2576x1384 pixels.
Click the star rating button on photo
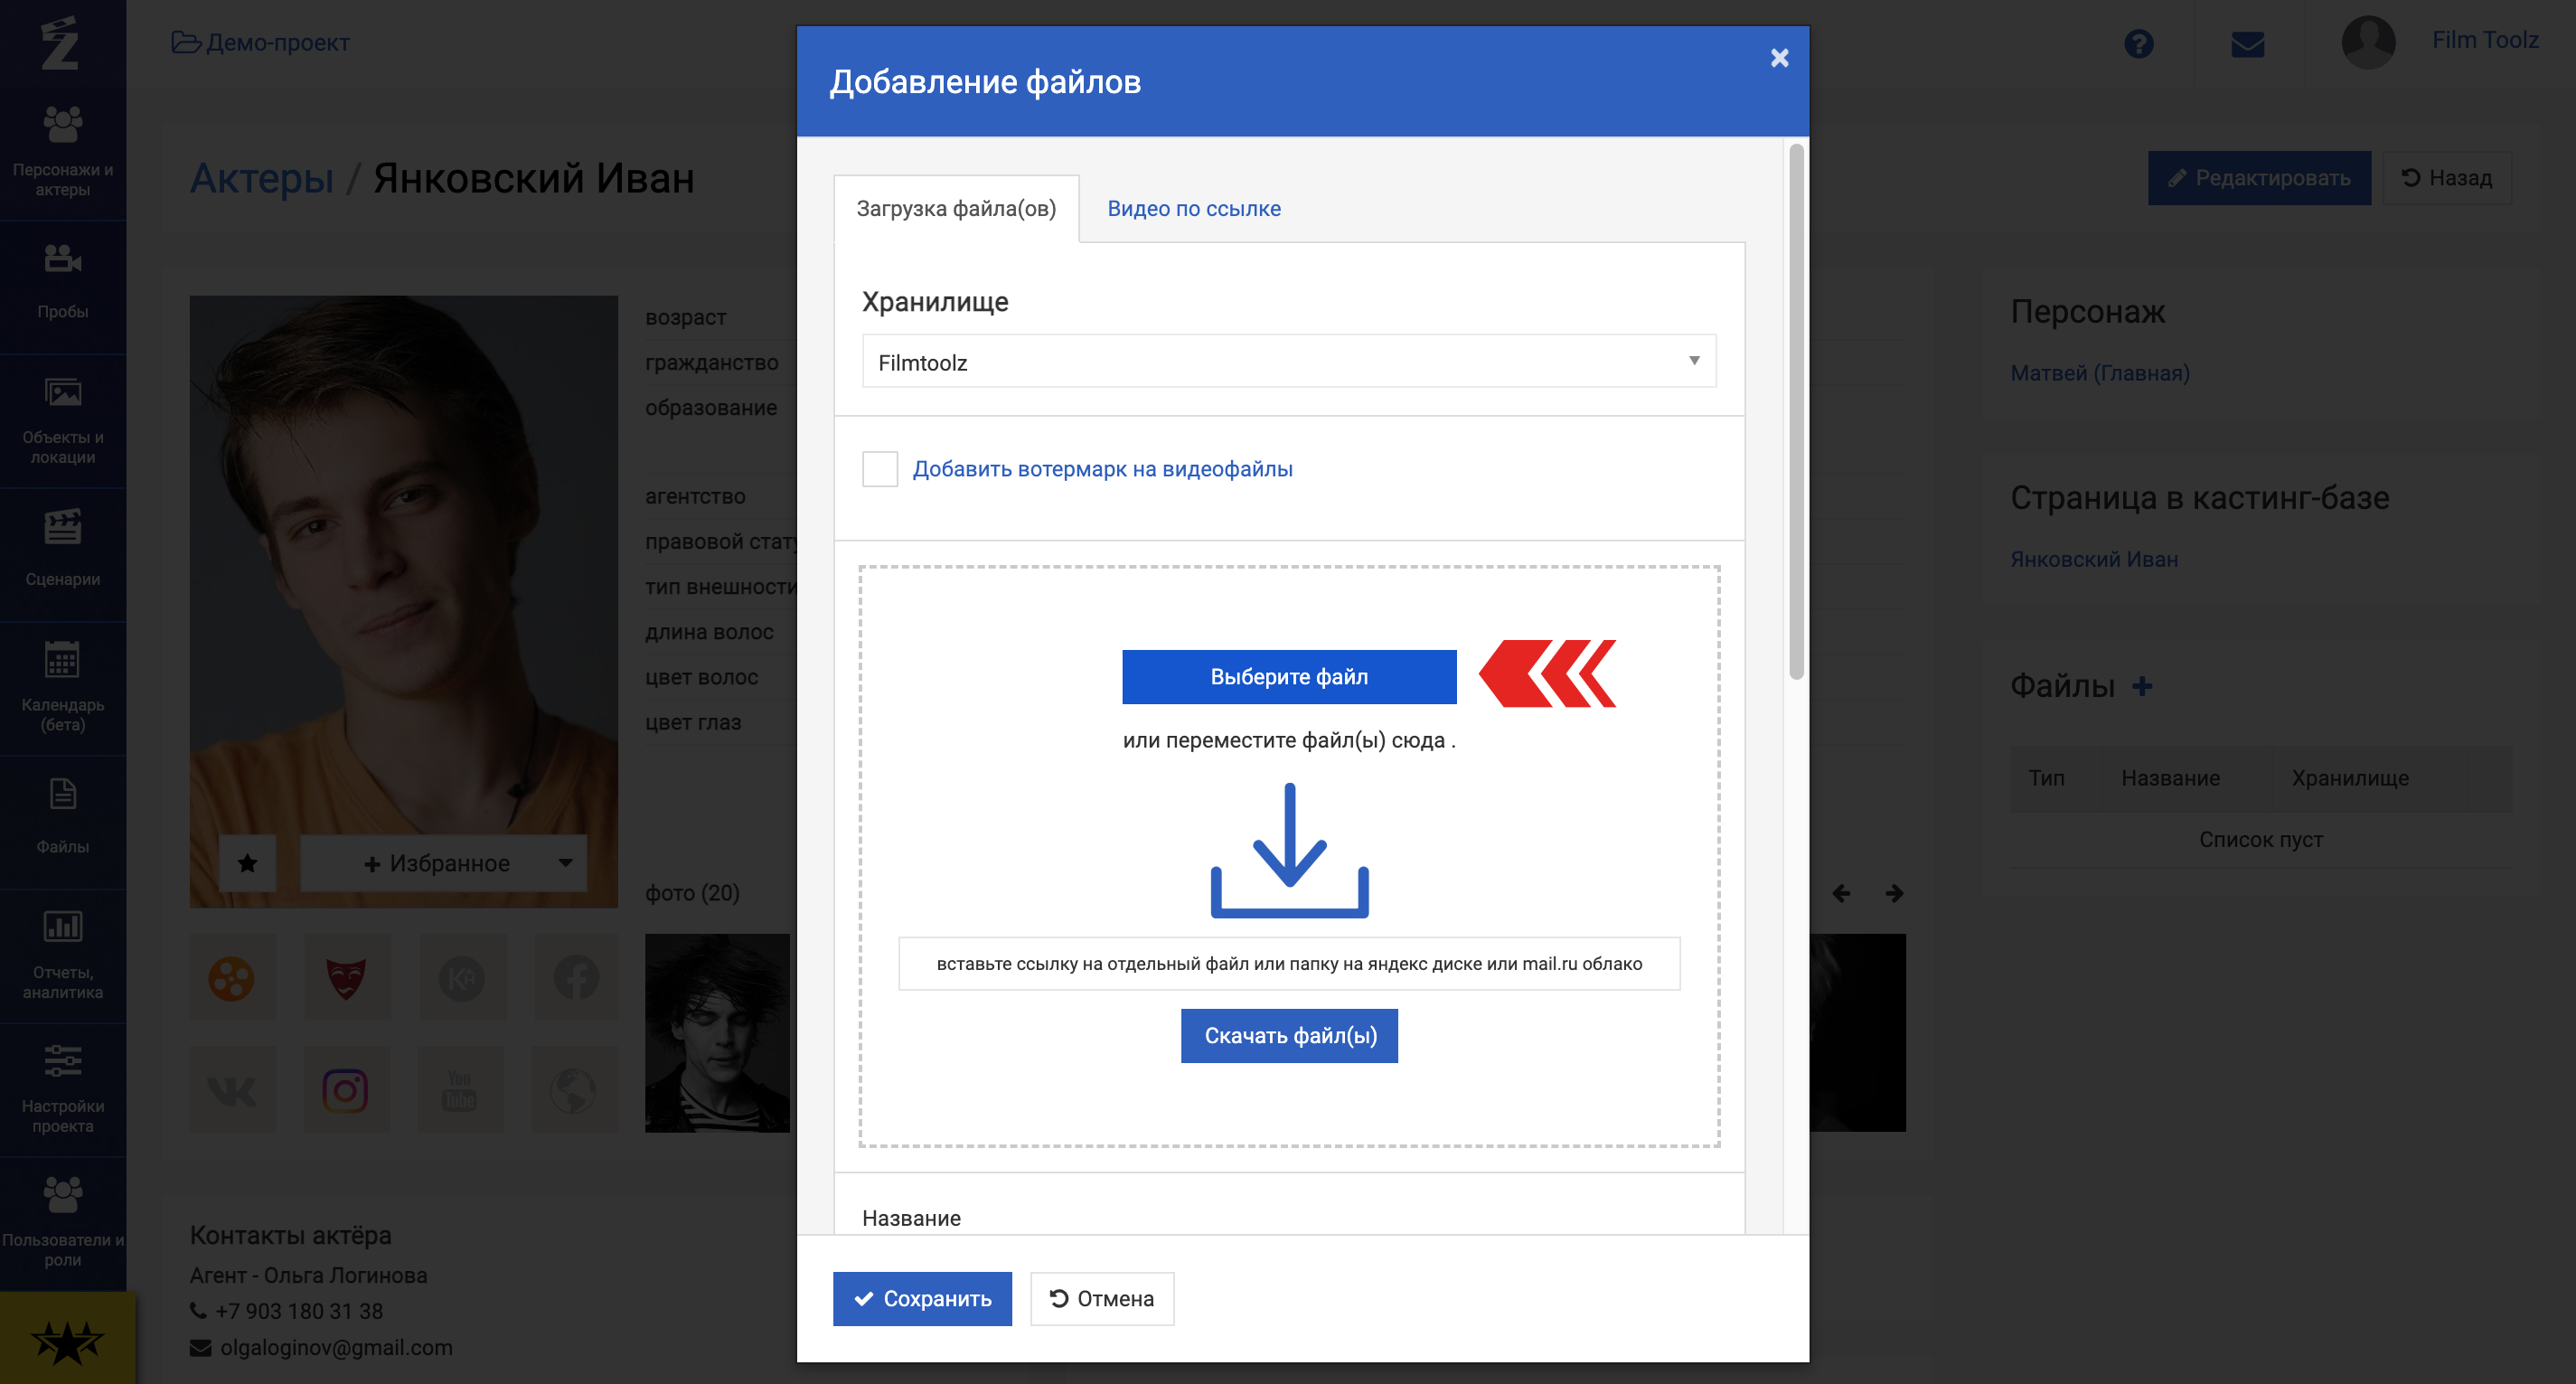click(248, 863)
